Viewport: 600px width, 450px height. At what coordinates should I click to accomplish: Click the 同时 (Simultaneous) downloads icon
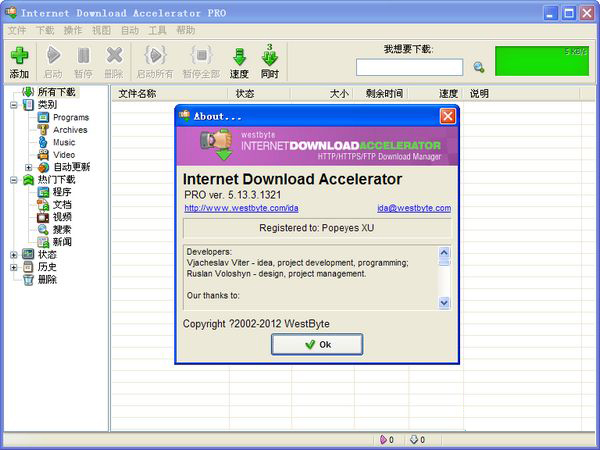(270, 55)
